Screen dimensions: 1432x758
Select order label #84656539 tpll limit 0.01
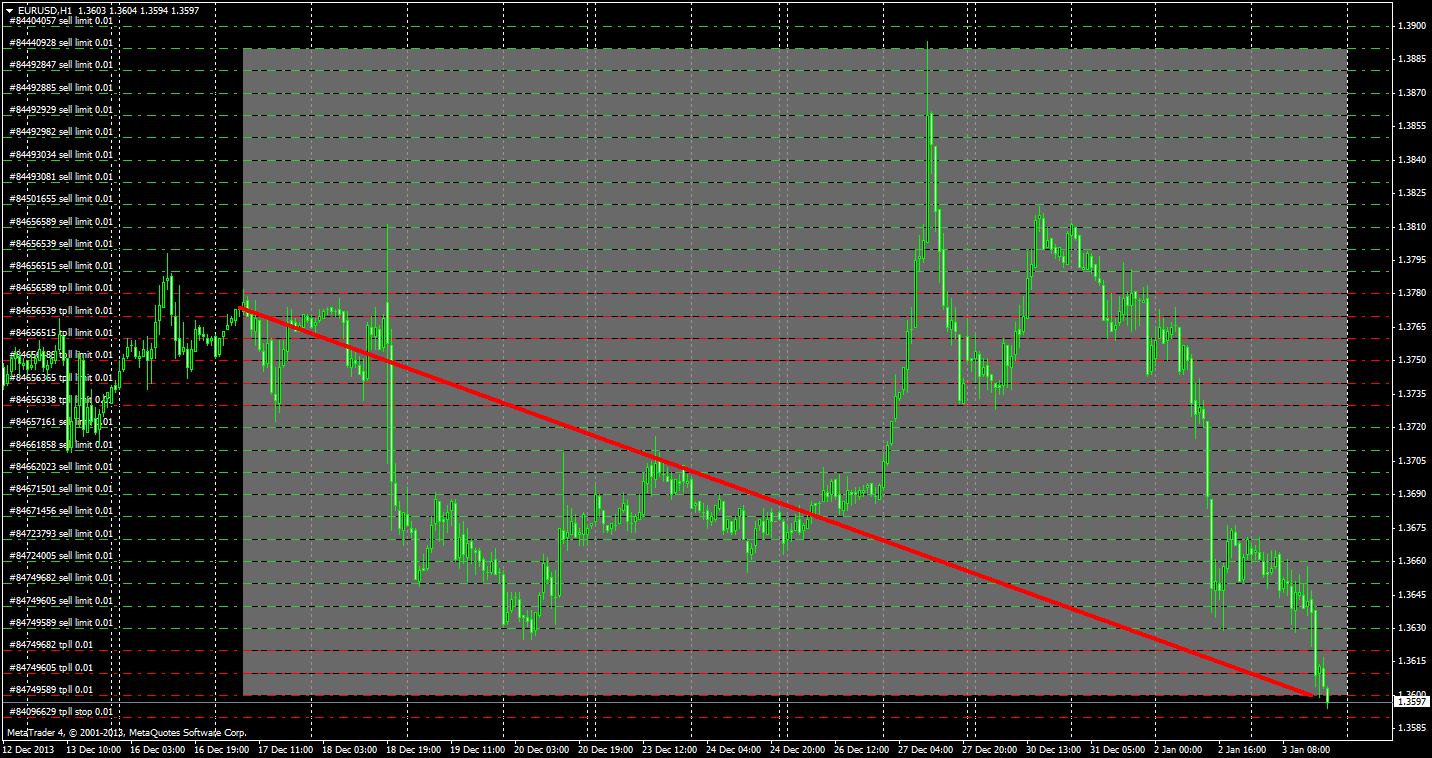61,311
